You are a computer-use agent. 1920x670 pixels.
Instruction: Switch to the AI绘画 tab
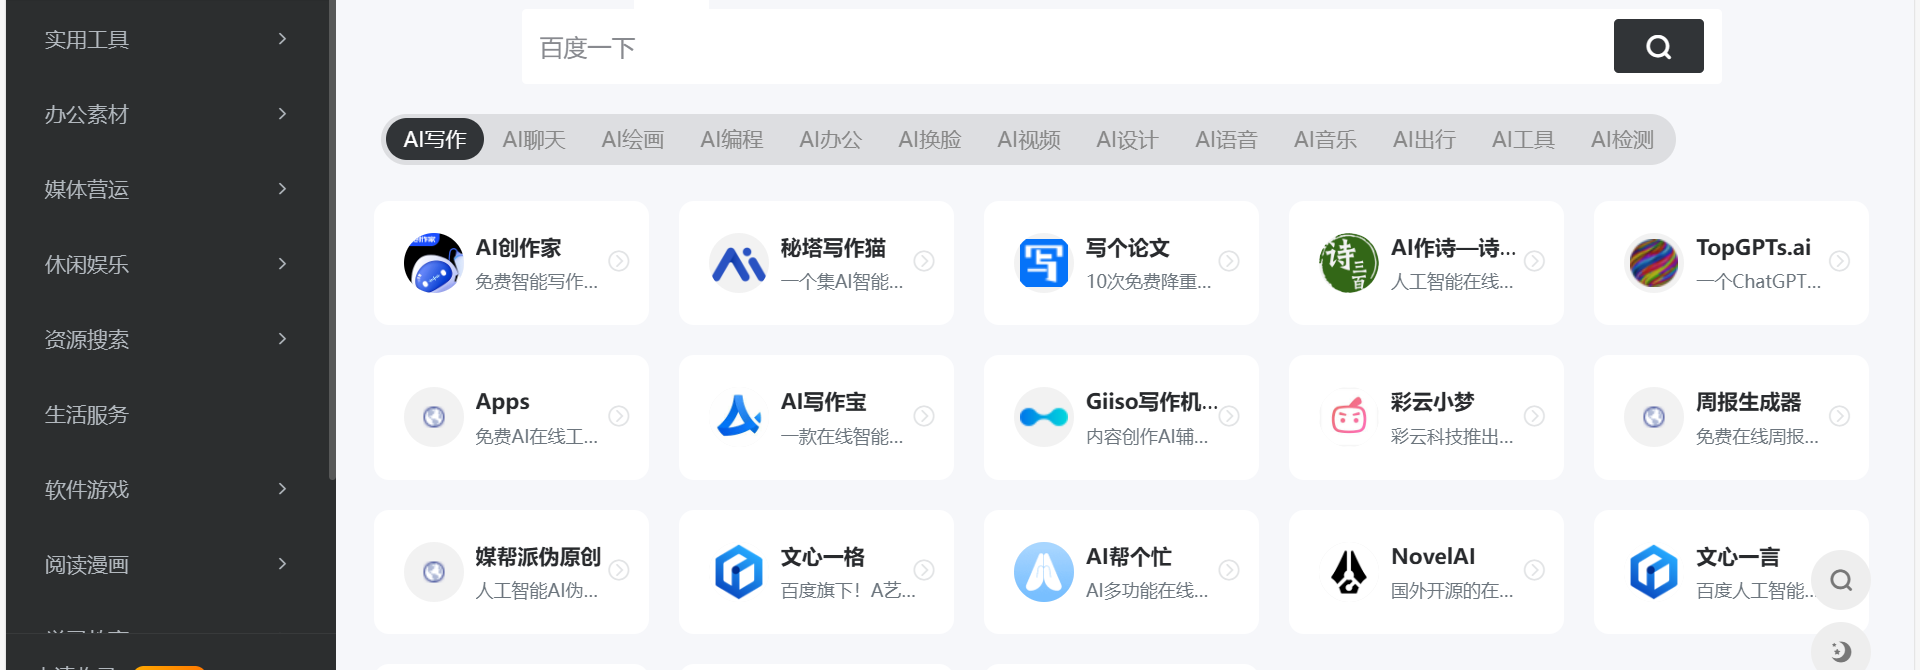[x=633, y=139]
